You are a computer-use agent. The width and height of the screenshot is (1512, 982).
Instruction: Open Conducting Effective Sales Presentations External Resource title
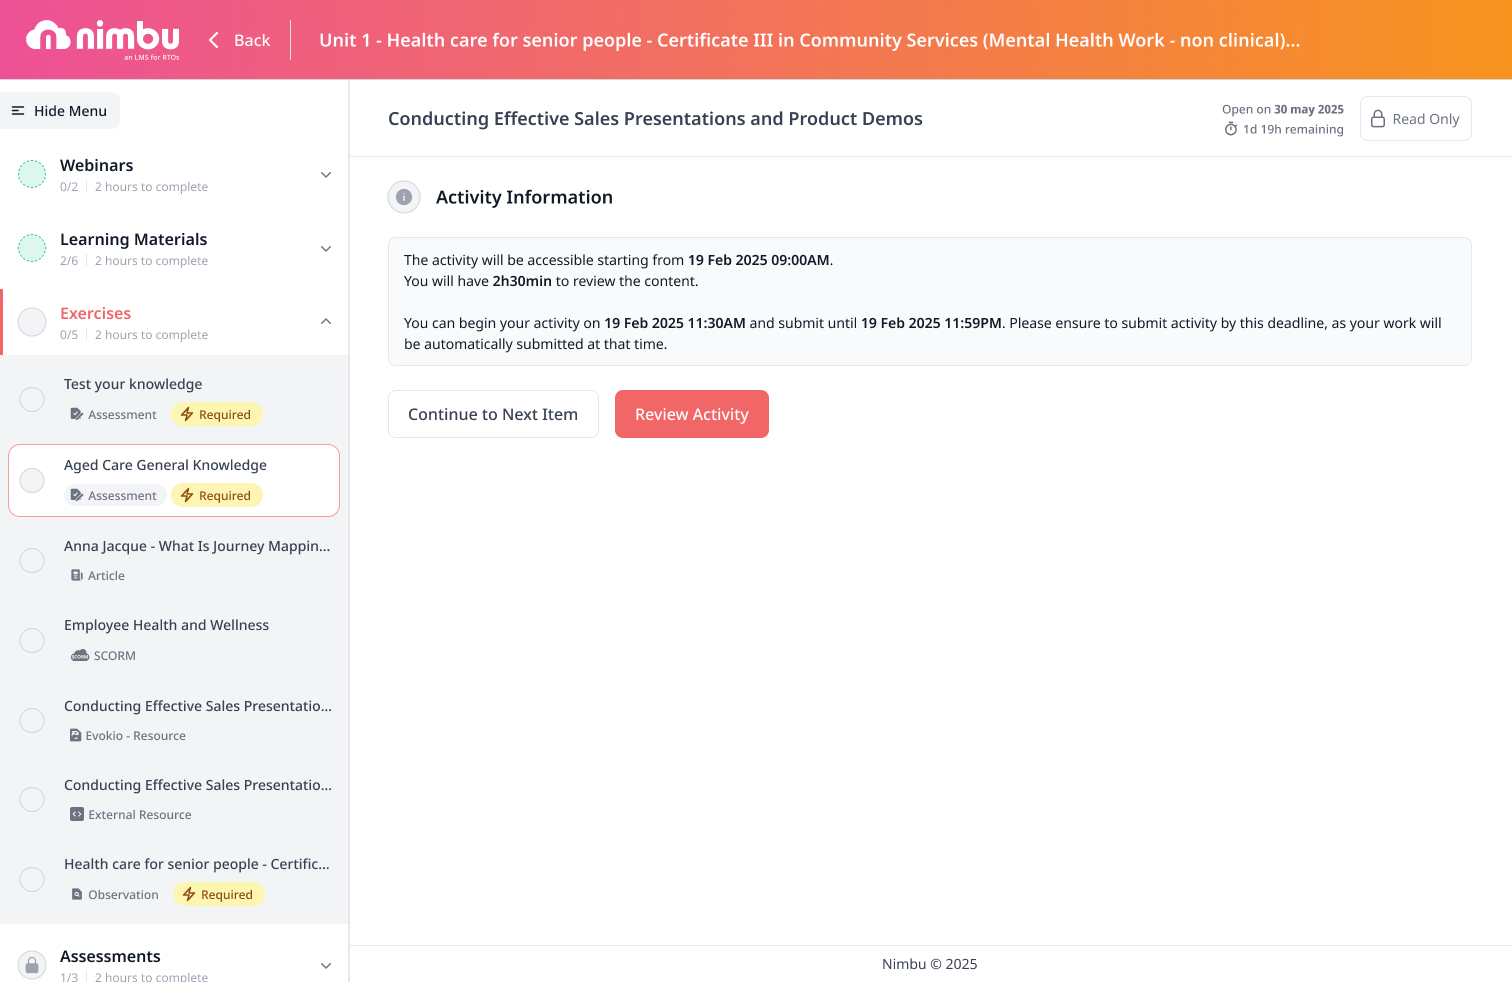(198, 785)
